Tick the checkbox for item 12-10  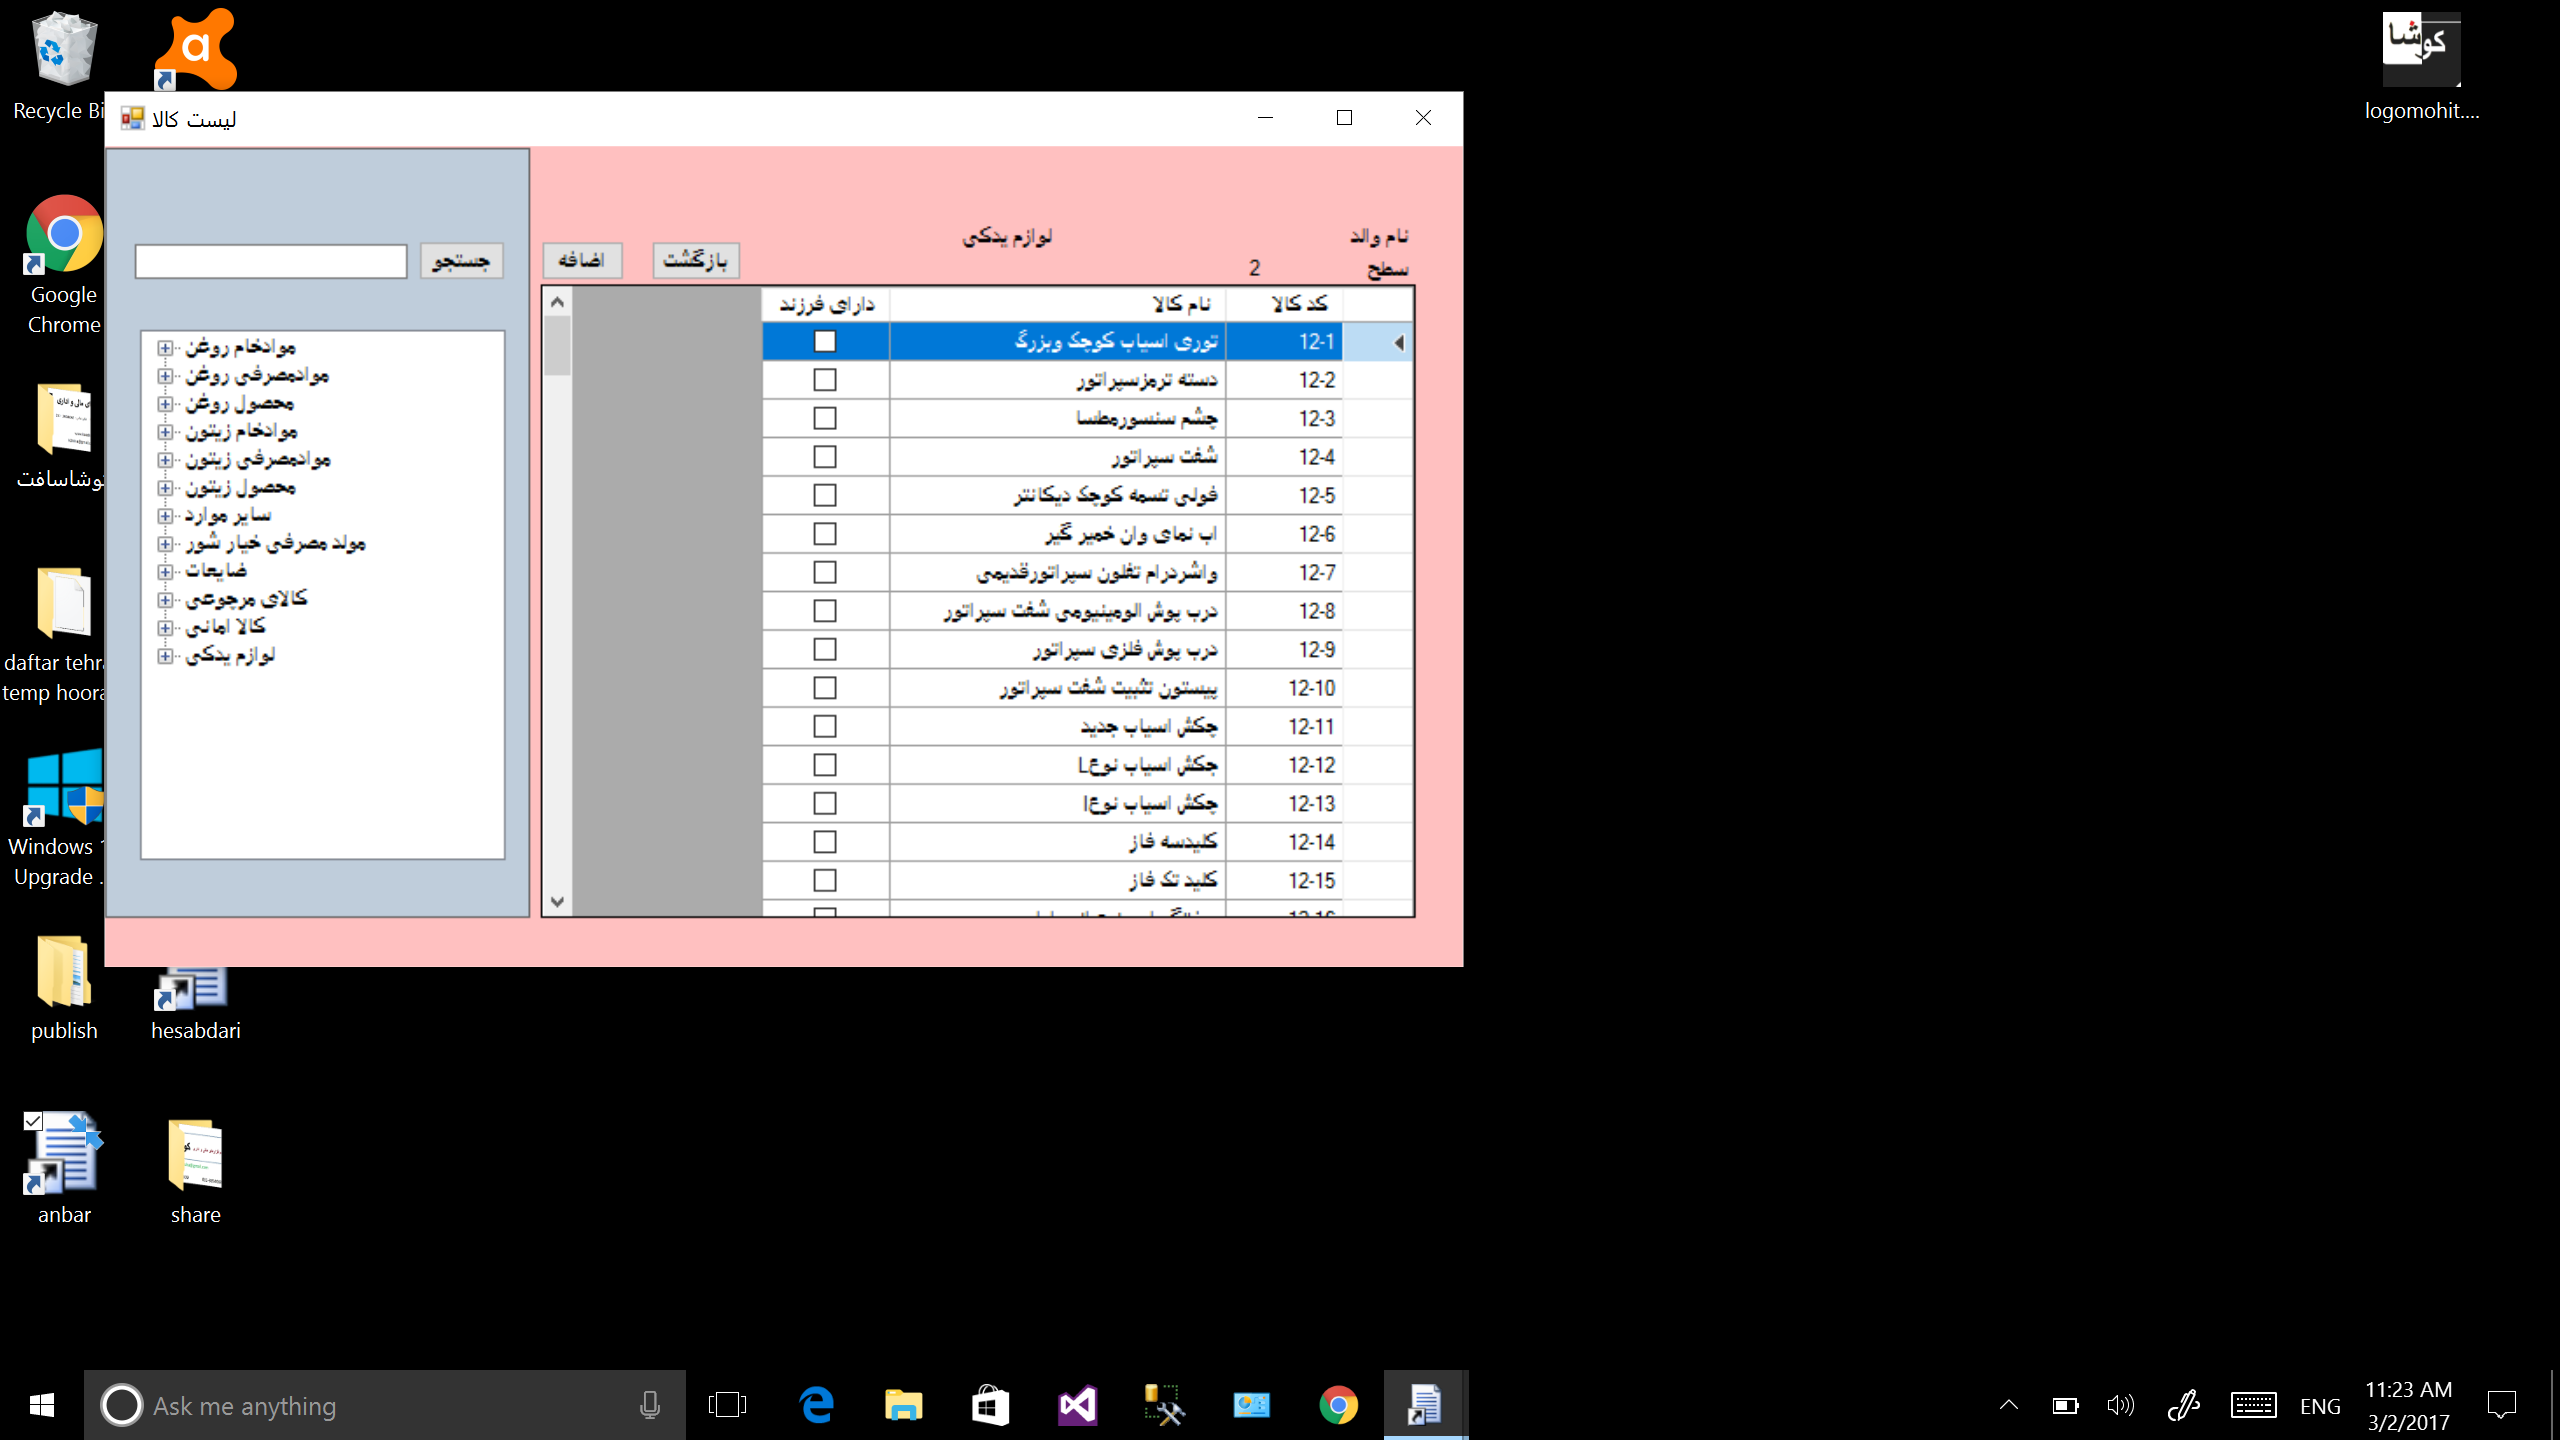pyautogui.click(x=824, y=688)
